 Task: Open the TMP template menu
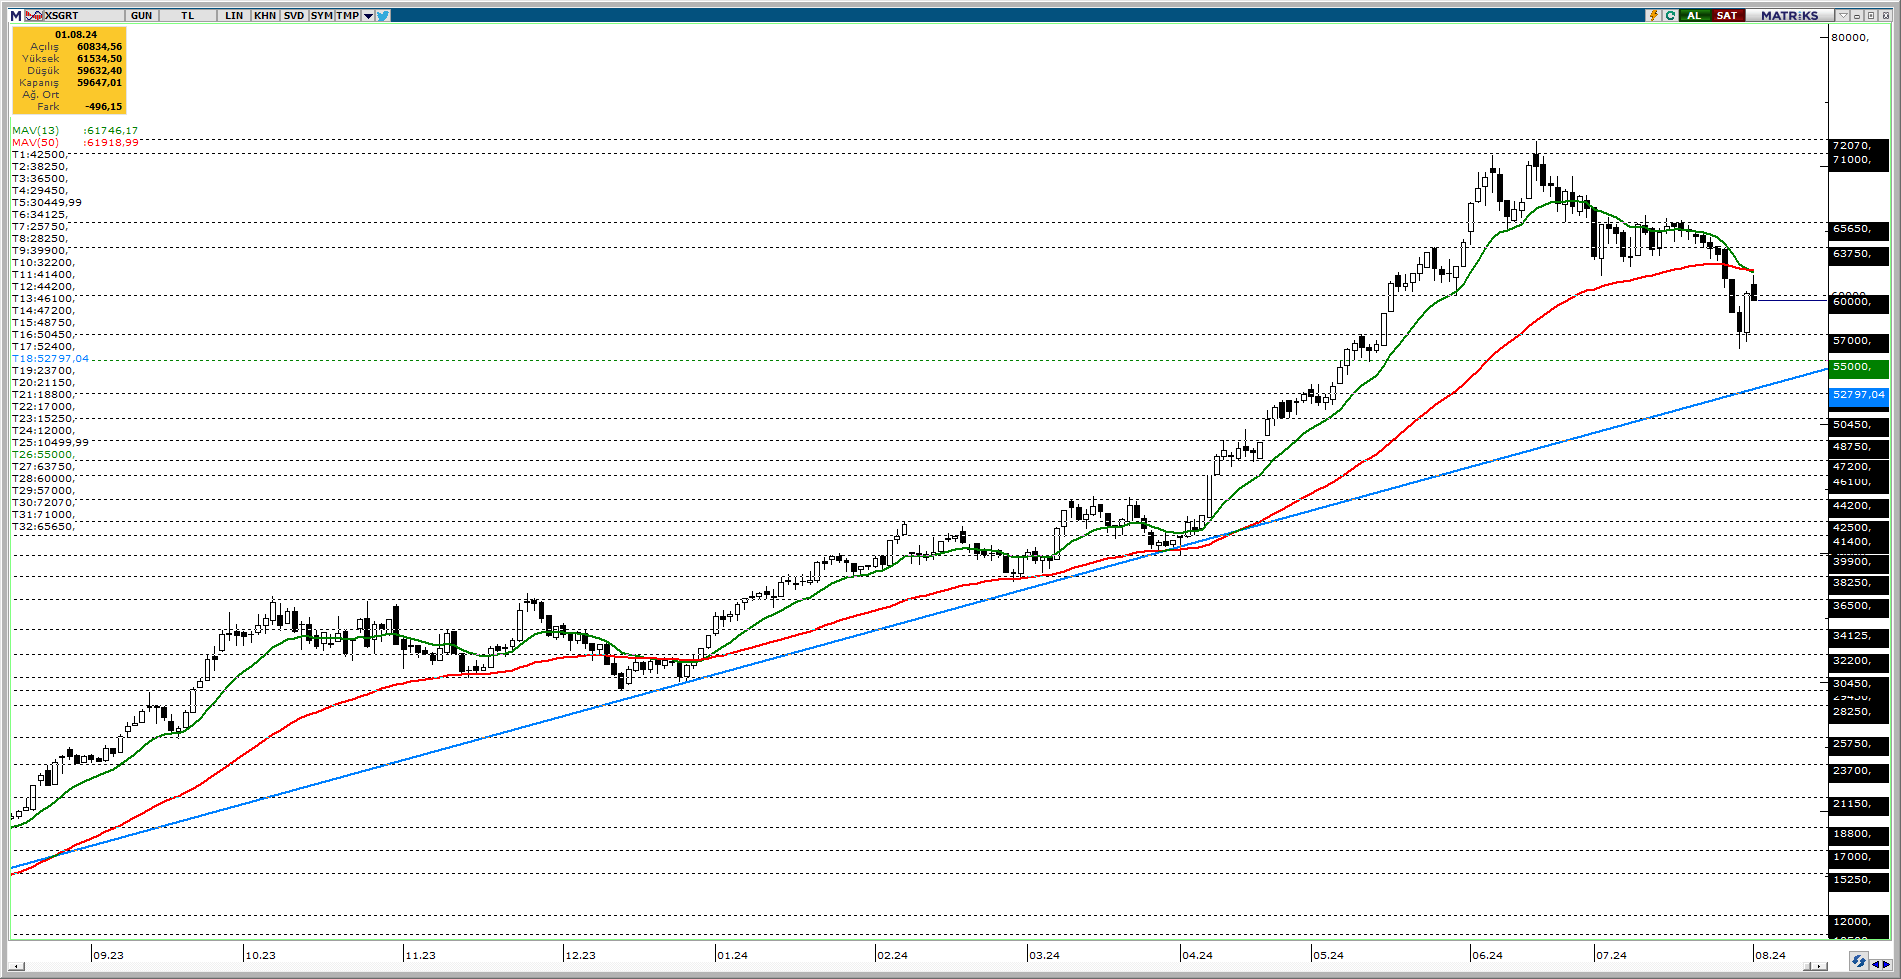point(347,15)
